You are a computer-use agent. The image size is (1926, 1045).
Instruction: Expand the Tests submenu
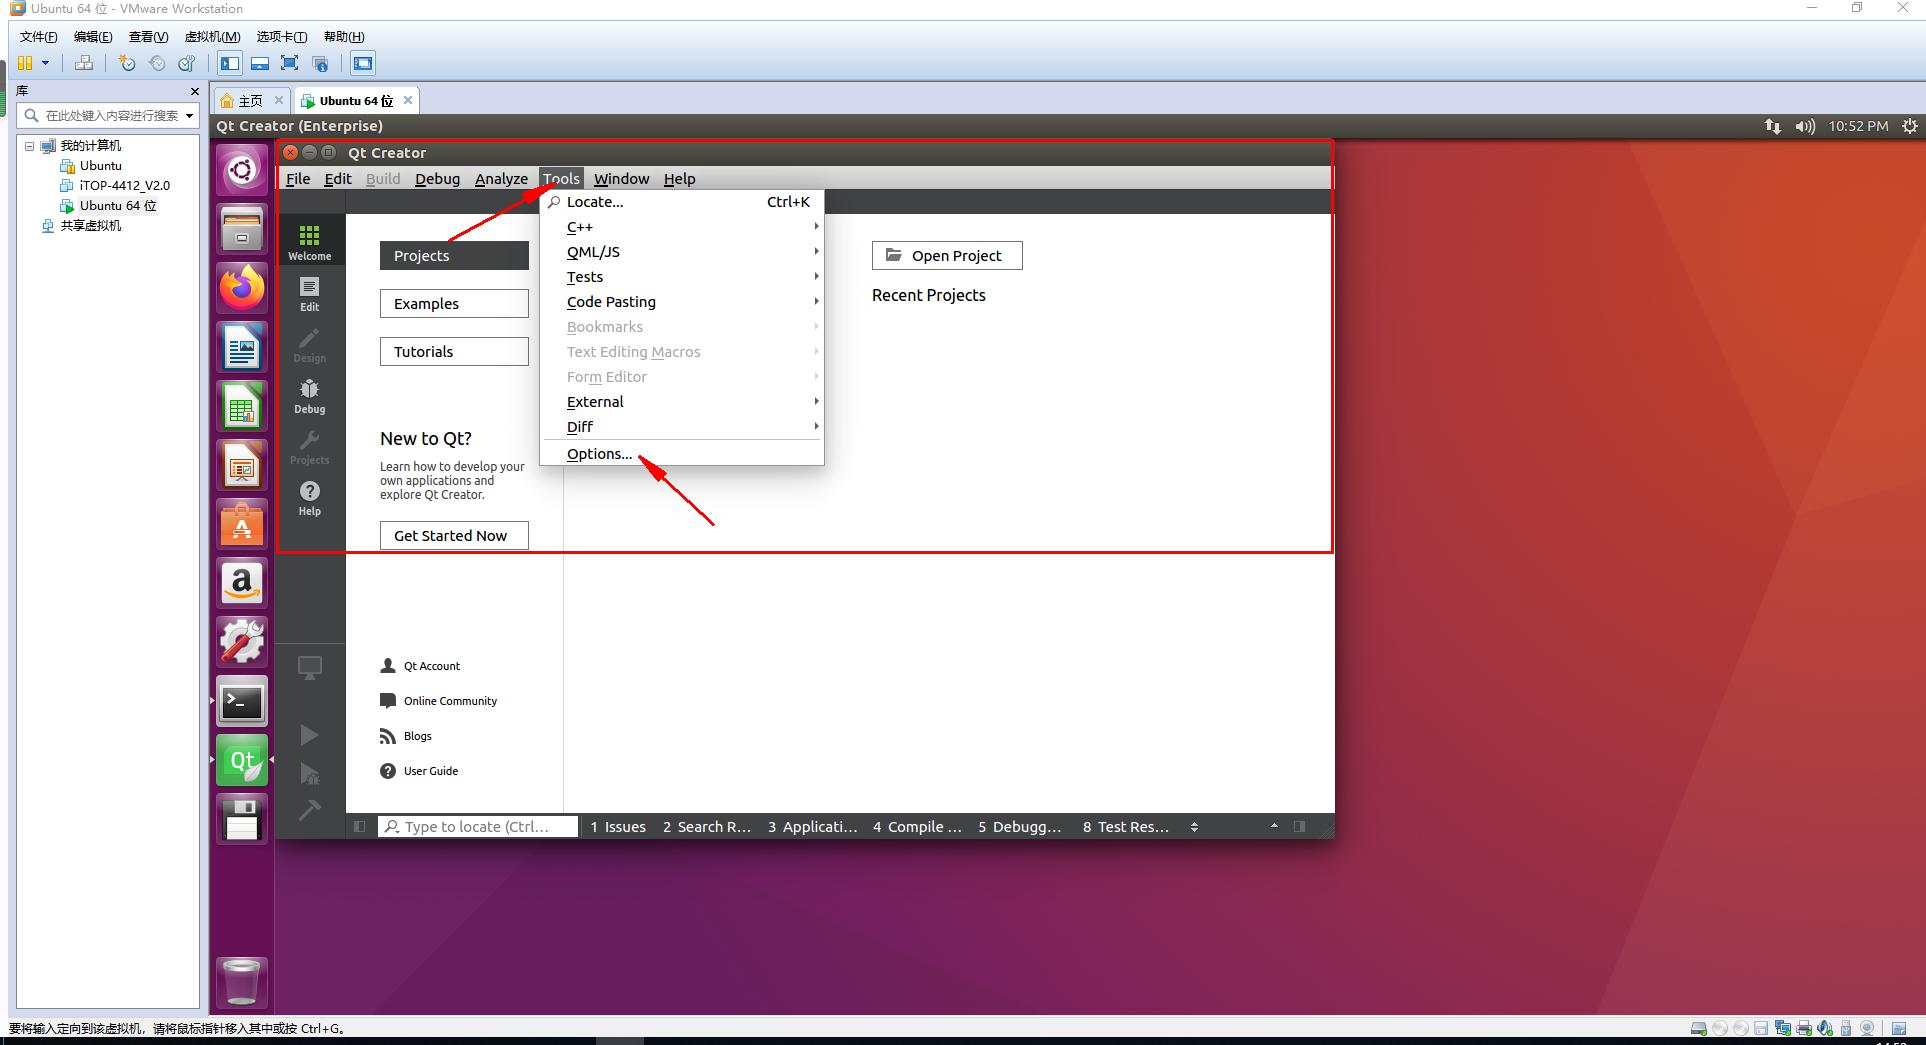pos(682,277)
